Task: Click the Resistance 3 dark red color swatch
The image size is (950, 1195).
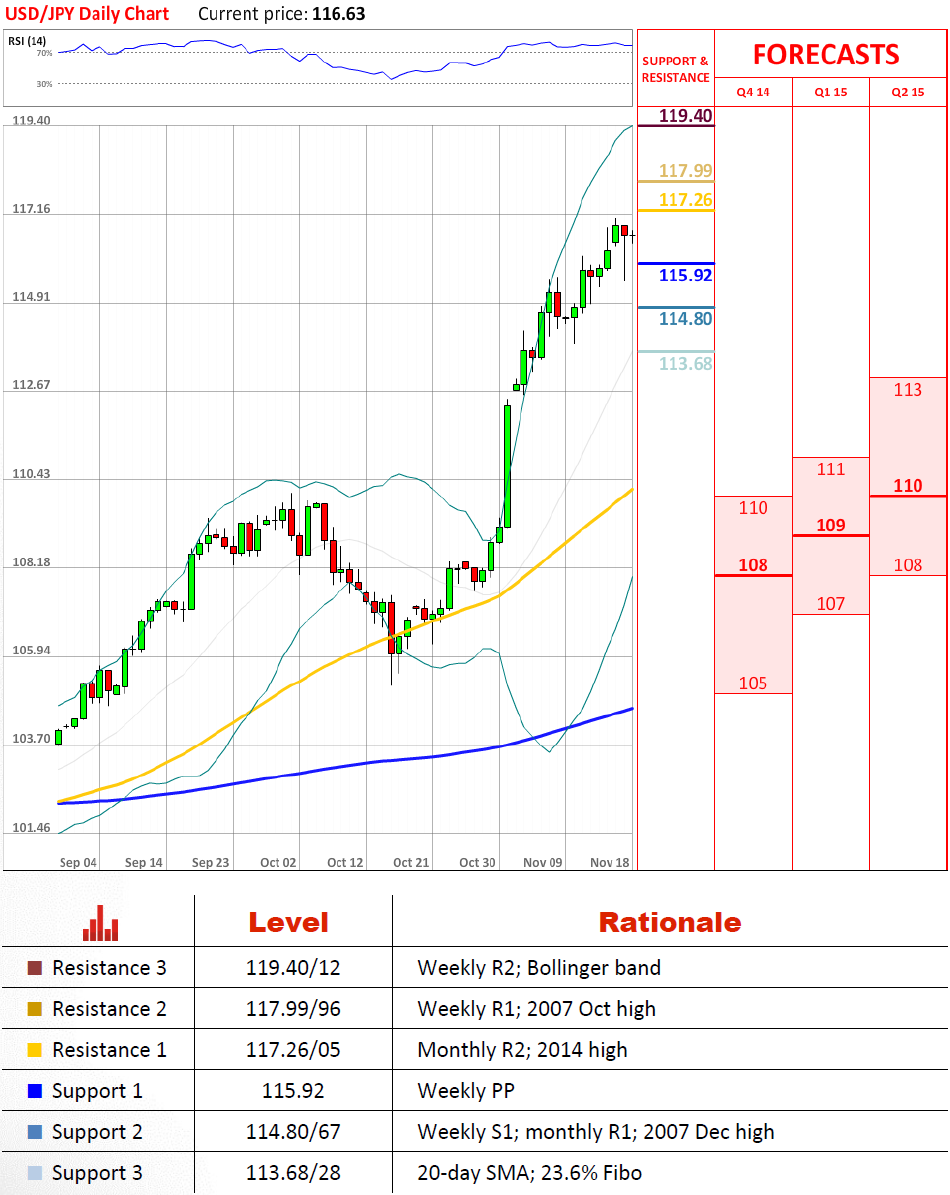Action: point(34,968)
